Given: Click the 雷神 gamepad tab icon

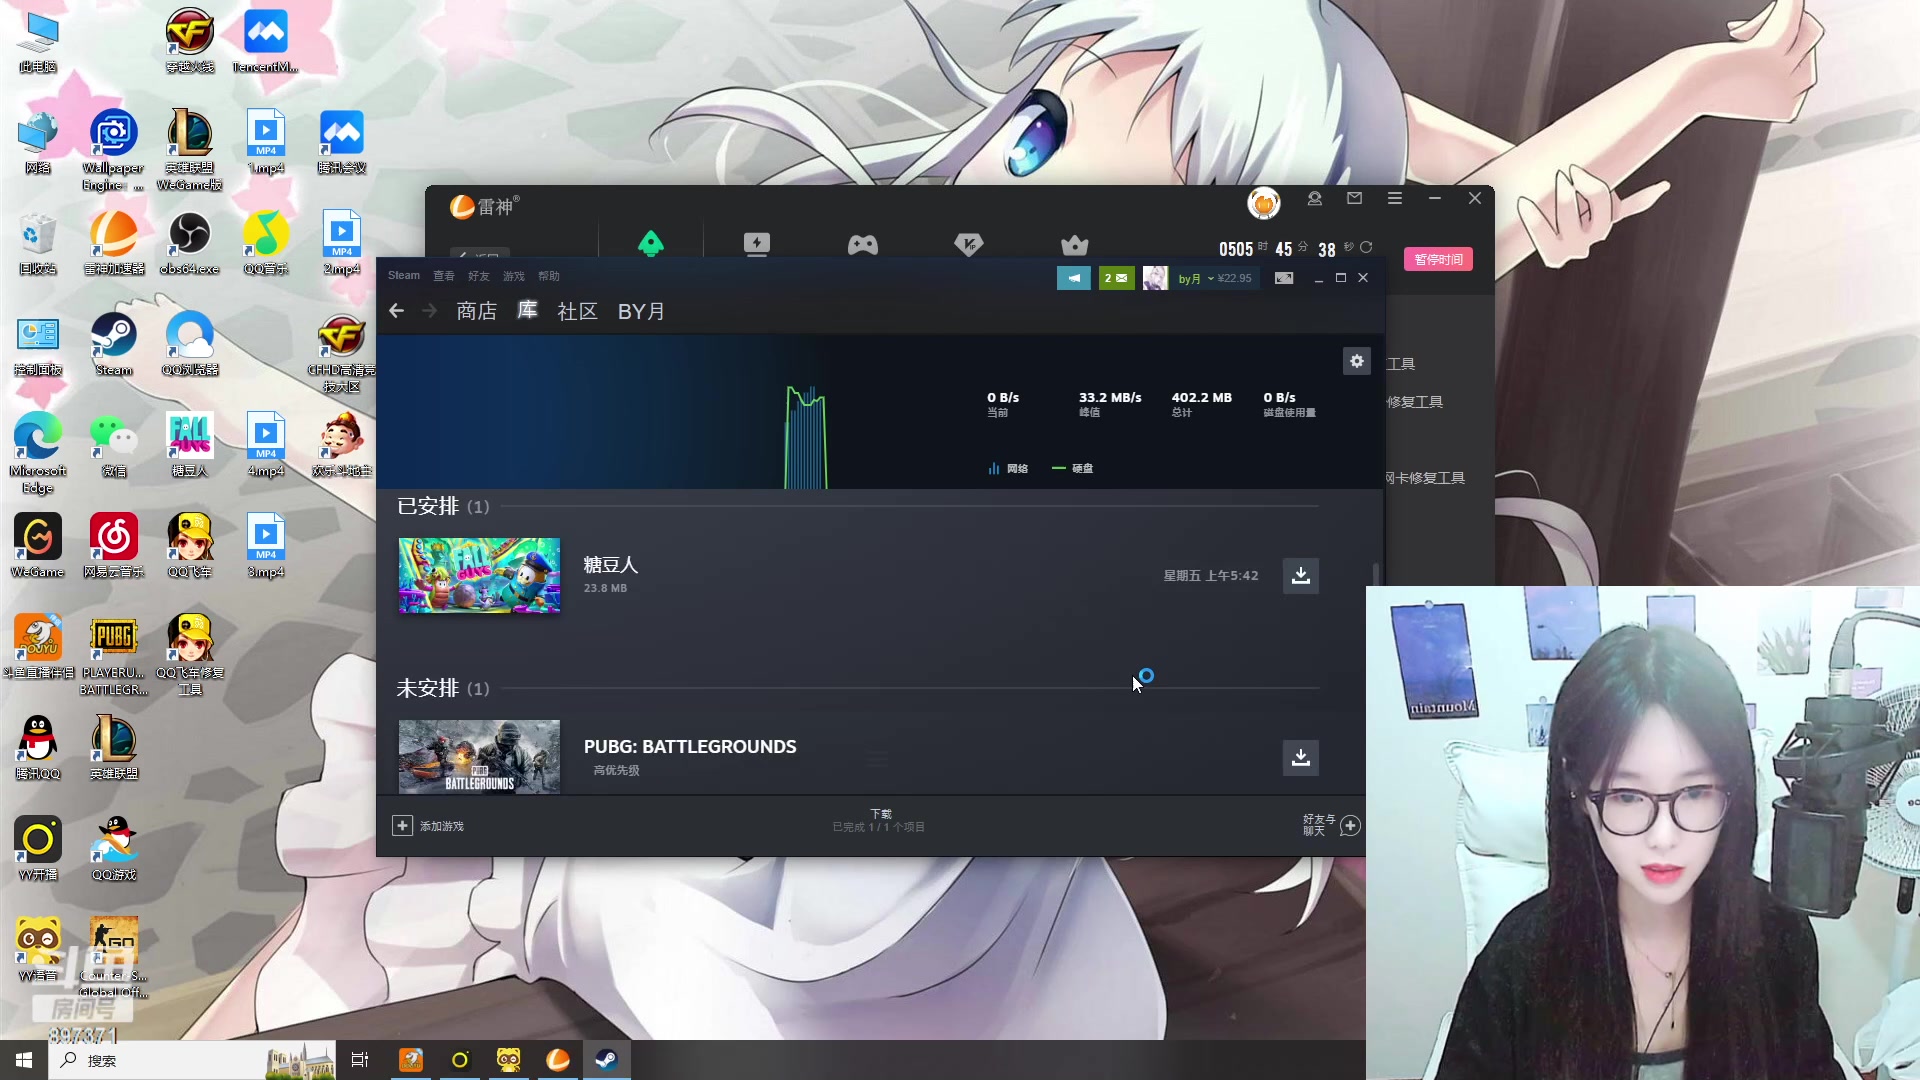Looking at the screenshot, I should 863,244.
